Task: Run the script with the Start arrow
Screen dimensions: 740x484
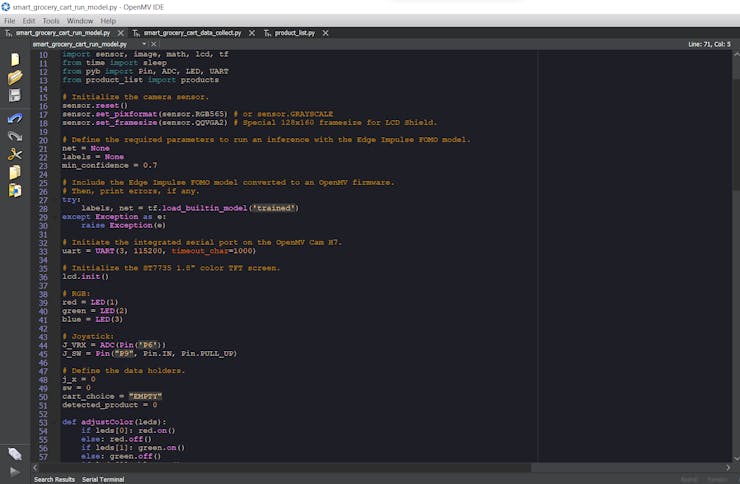Action: [x=14, y=471]
